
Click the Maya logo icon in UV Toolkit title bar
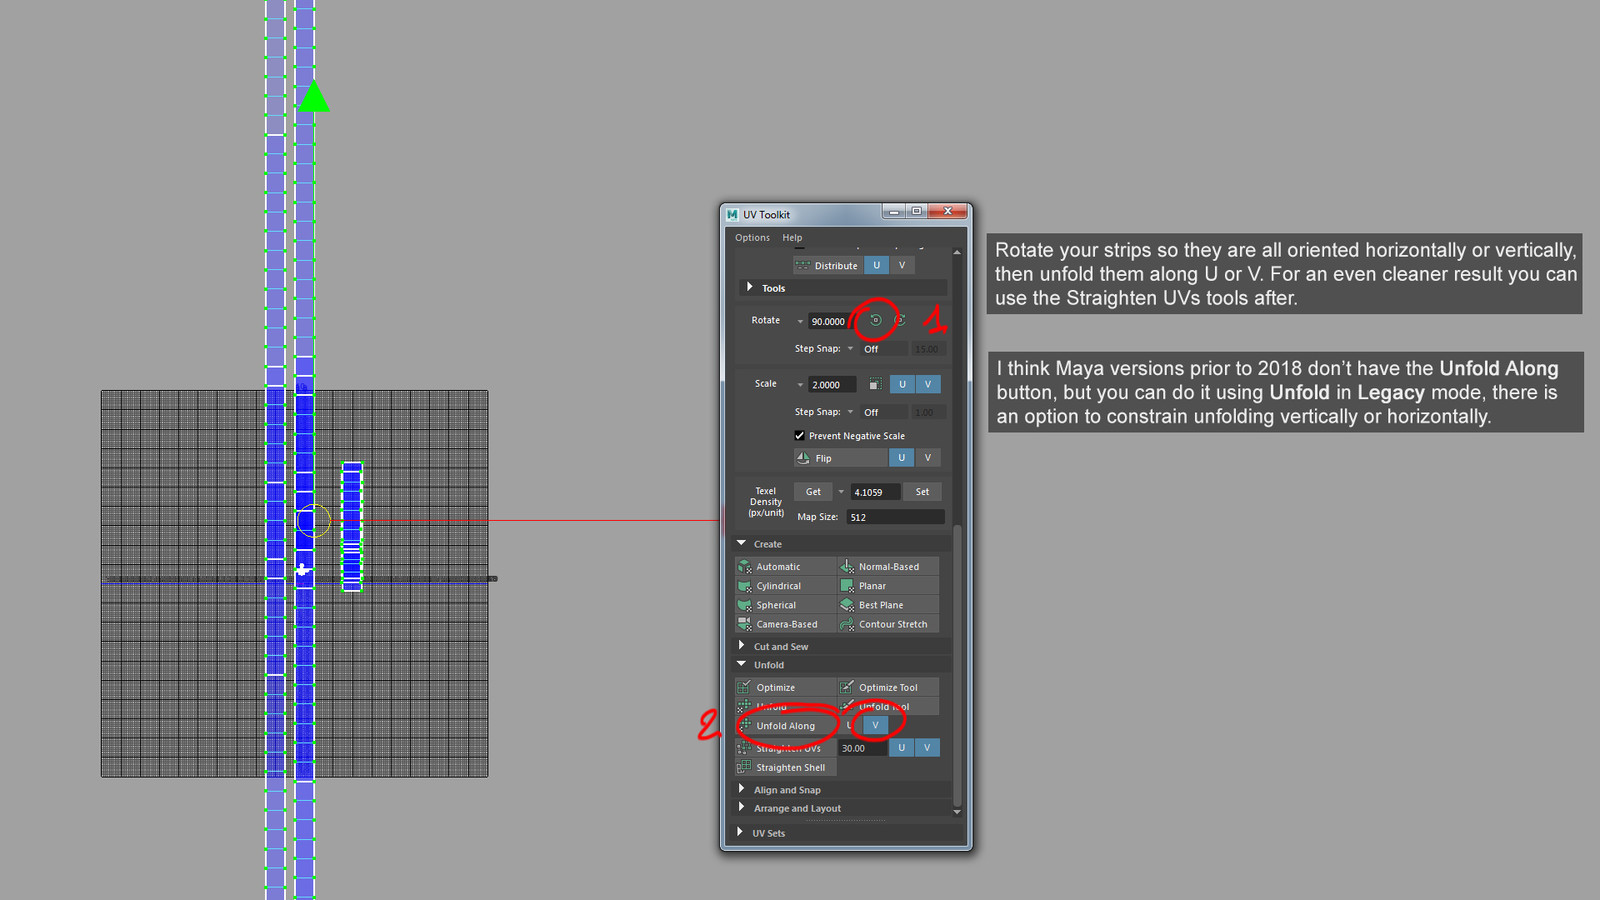tap(732, 214)
